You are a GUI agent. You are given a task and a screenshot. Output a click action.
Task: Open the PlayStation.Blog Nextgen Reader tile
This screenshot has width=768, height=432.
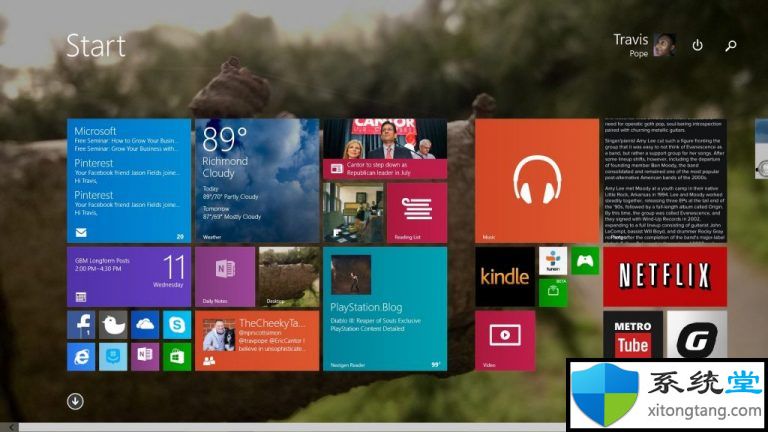click(385, 309)
